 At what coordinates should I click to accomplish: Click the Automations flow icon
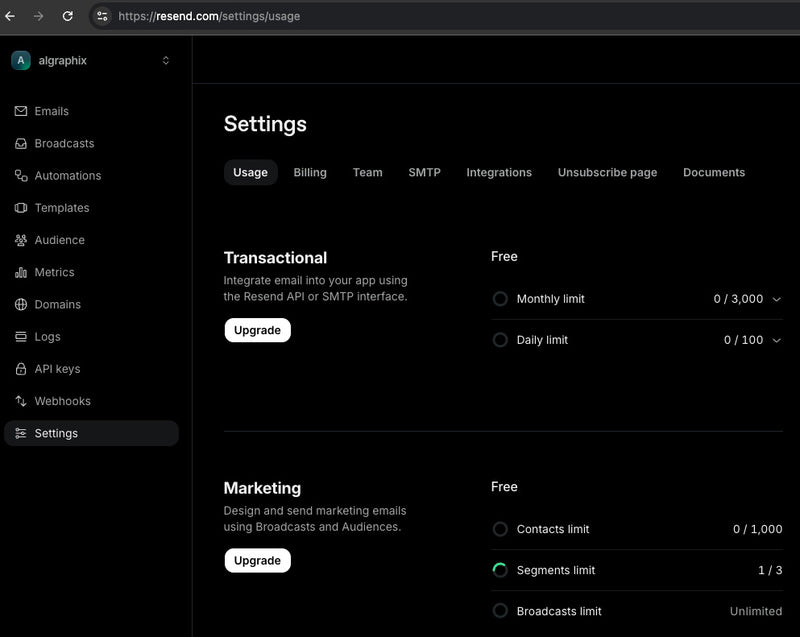[x=21, y=175]
